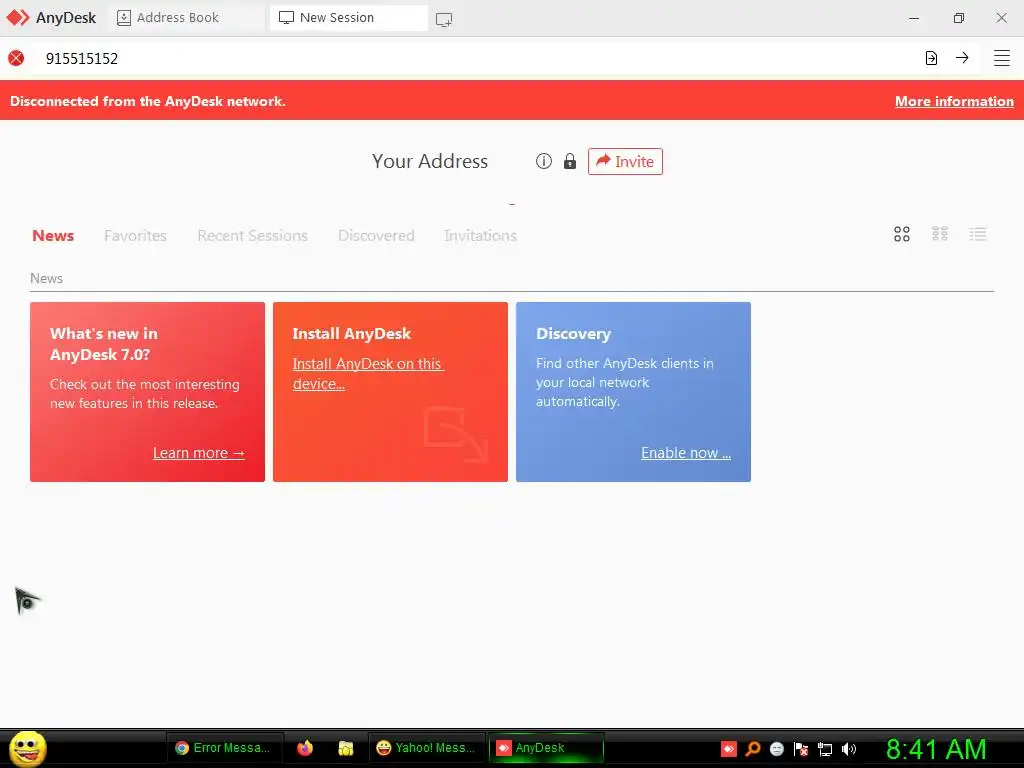Select the News tab

pyautogui.click(x=53, y=236)
